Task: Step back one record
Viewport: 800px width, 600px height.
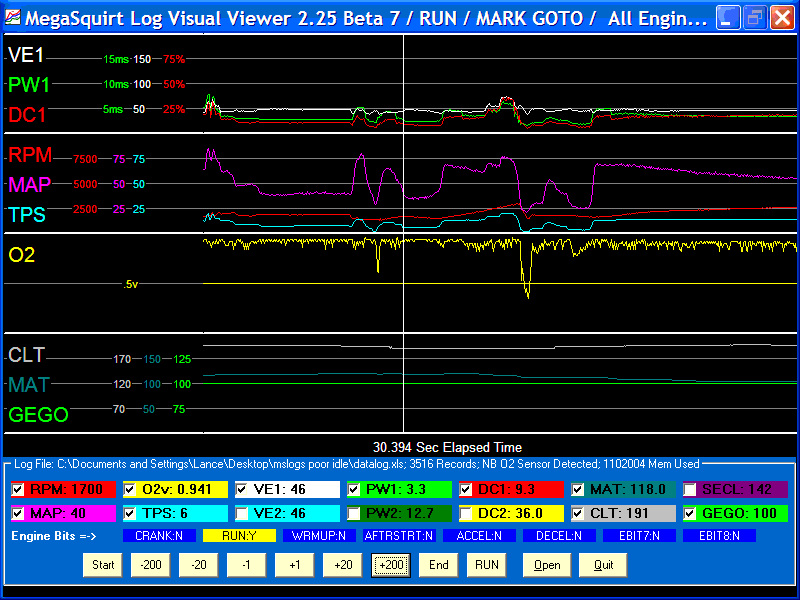Action: 247,564
